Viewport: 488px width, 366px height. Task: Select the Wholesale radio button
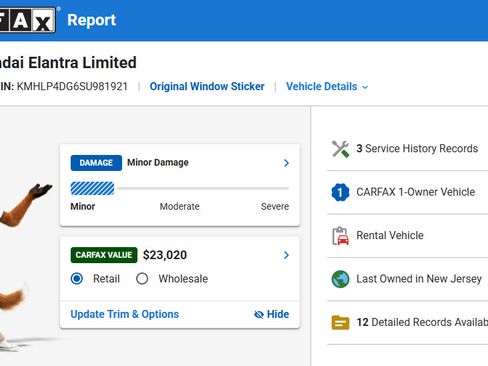[142, 278]
